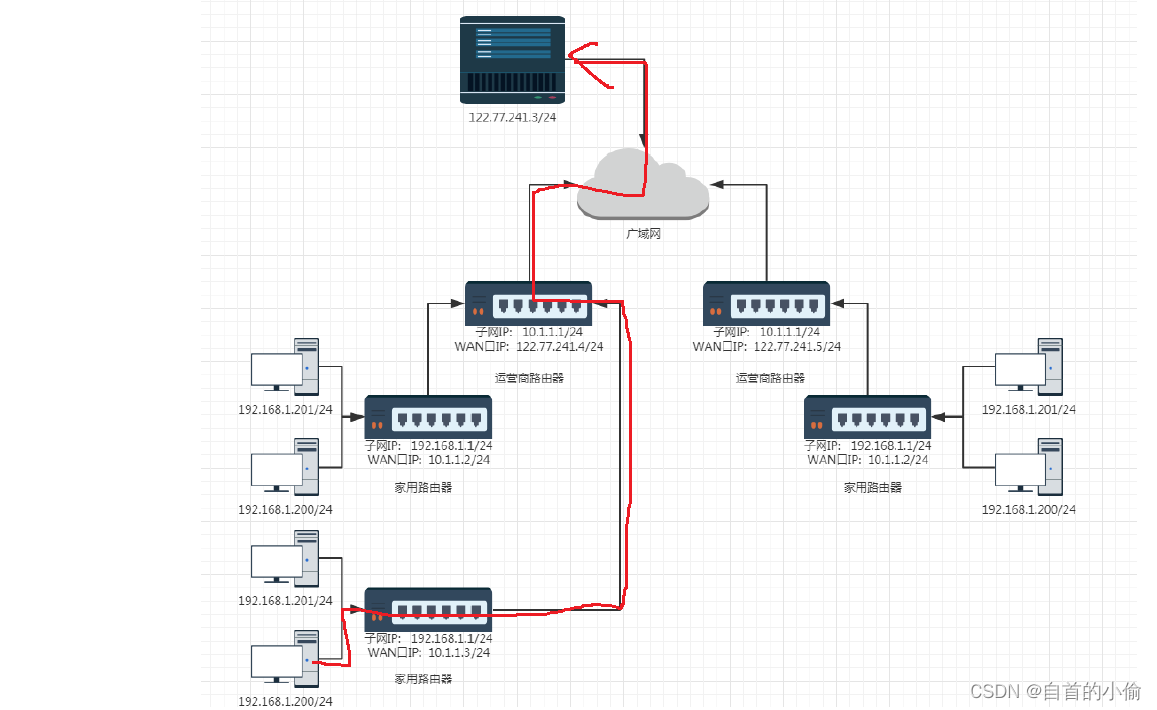This screenshot has width=1157, height=710.
Task: Select 家用路由器 label under the right home router
Action: pos(873,487)
